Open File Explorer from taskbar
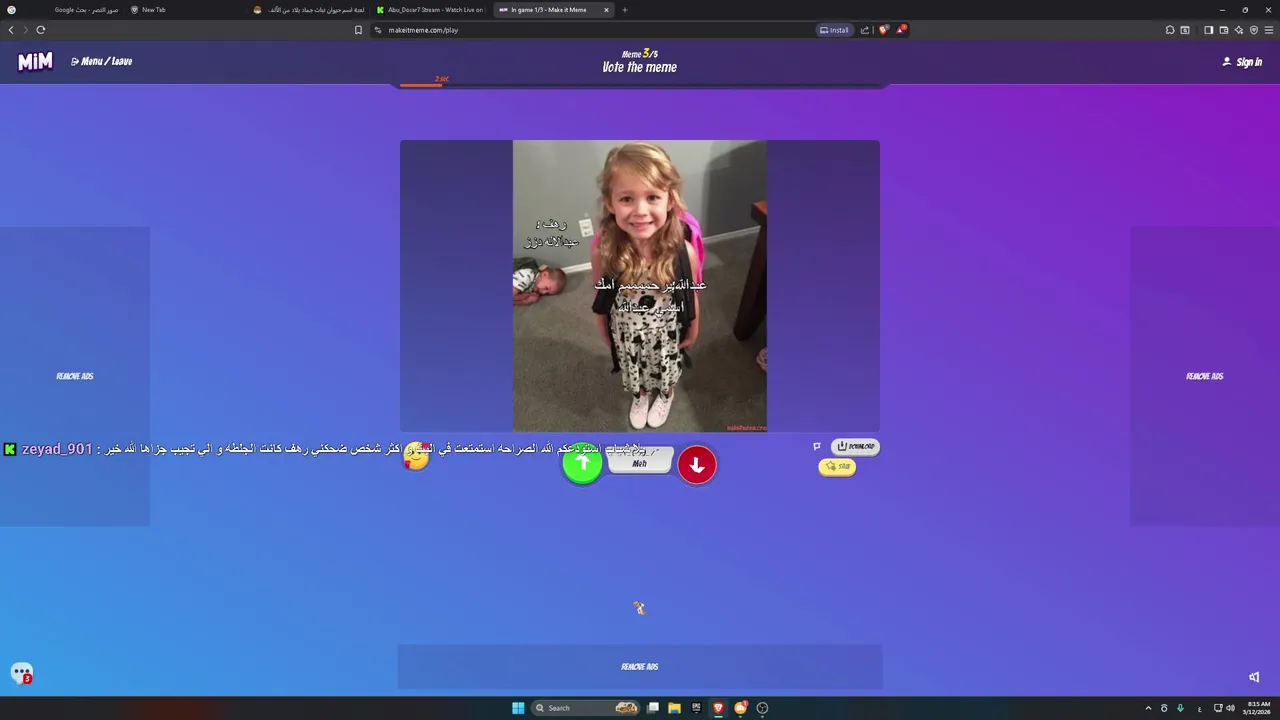 [674, 708]
